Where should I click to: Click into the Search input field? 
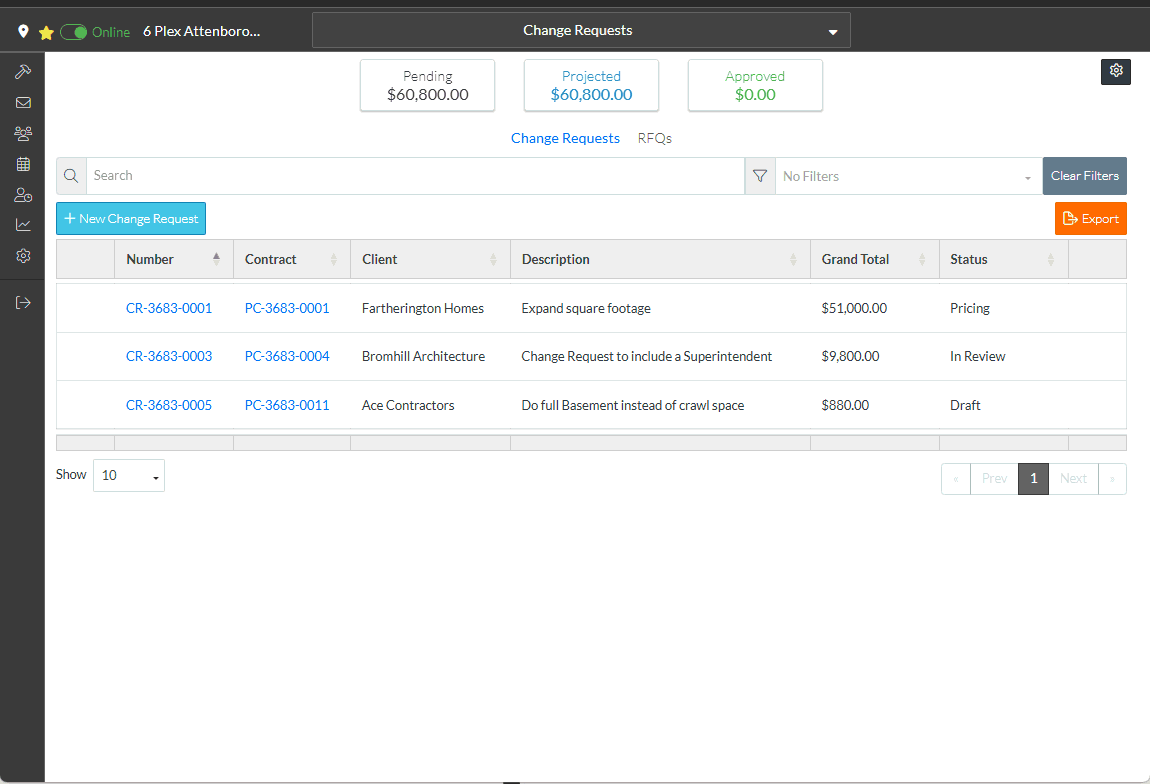coord(414,176)
